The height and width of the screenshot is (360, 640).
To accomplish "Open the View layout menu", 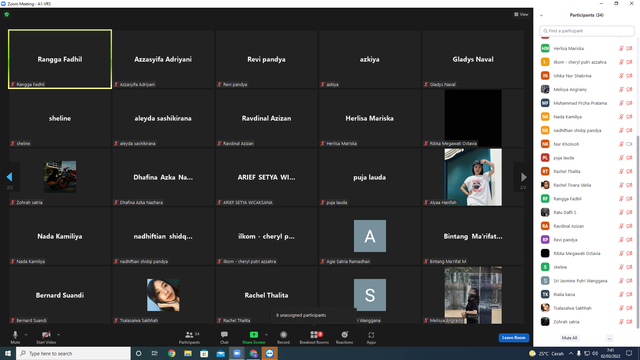I will 521,14.
